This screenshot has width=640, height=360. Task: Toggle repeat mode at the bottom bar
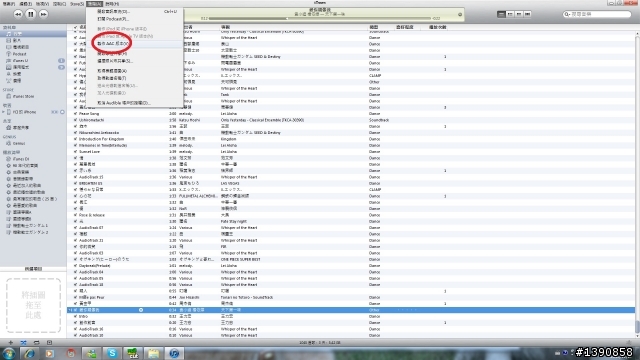36,342
